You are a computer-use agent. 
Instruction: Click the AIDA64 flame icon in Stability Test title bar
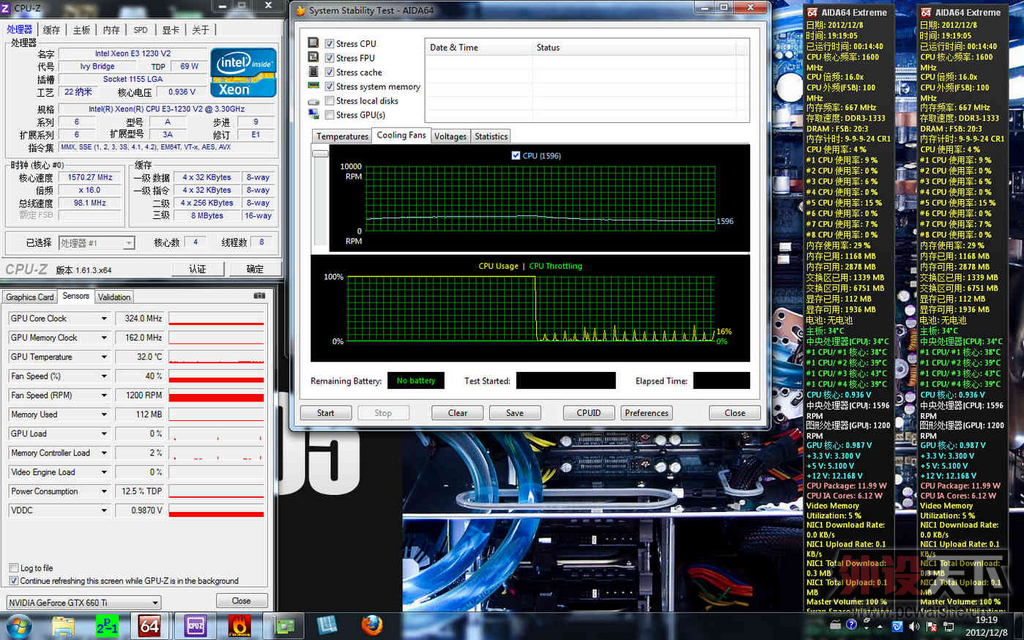pos(301,10)
